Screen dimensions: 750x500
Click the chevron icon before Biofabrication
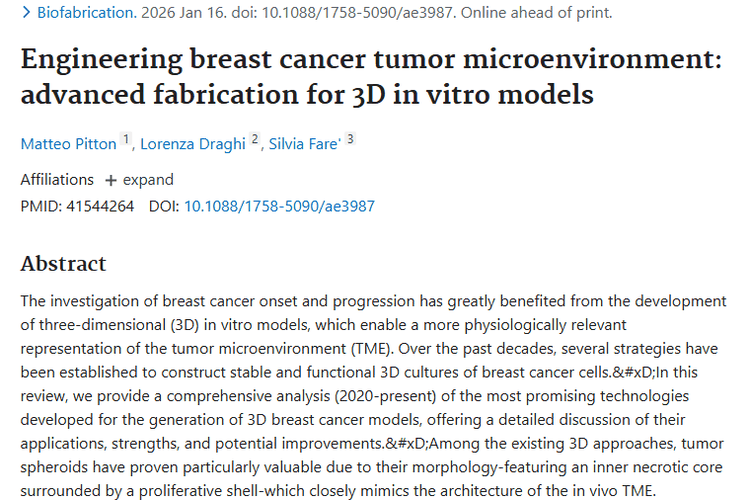(26, 14)
